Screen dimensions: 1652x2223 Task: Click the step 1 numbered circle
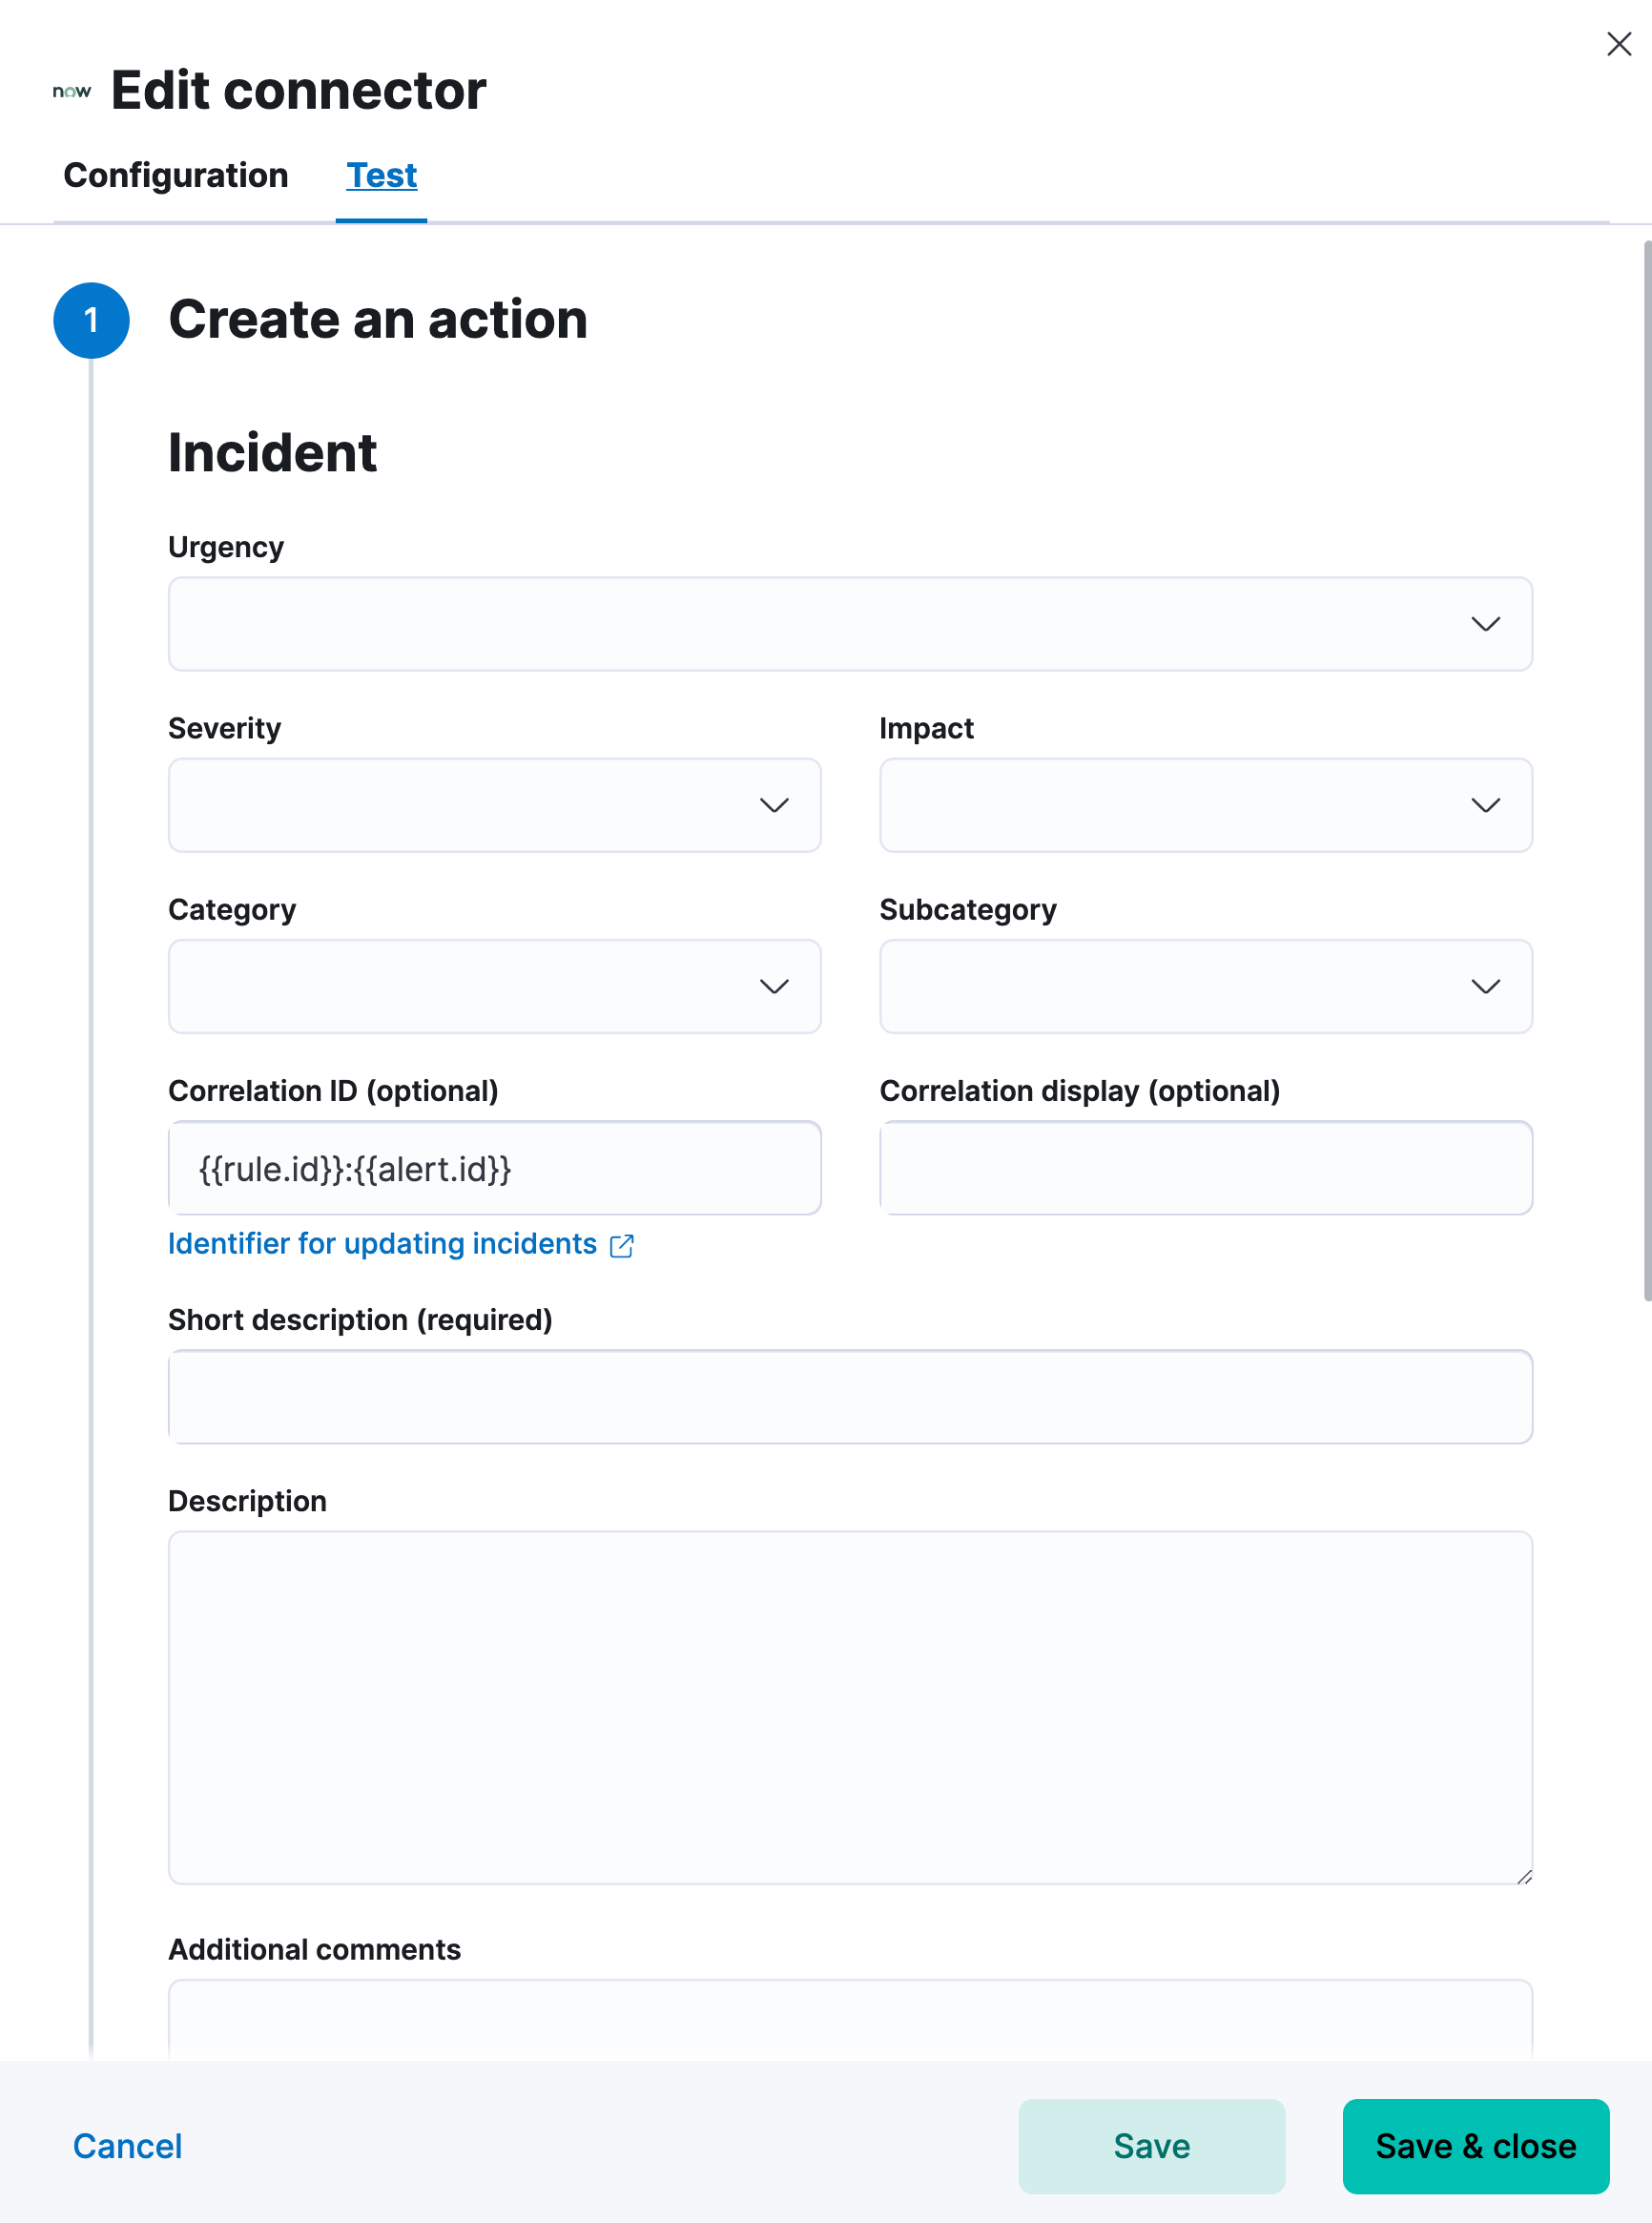tap(92, 320)
